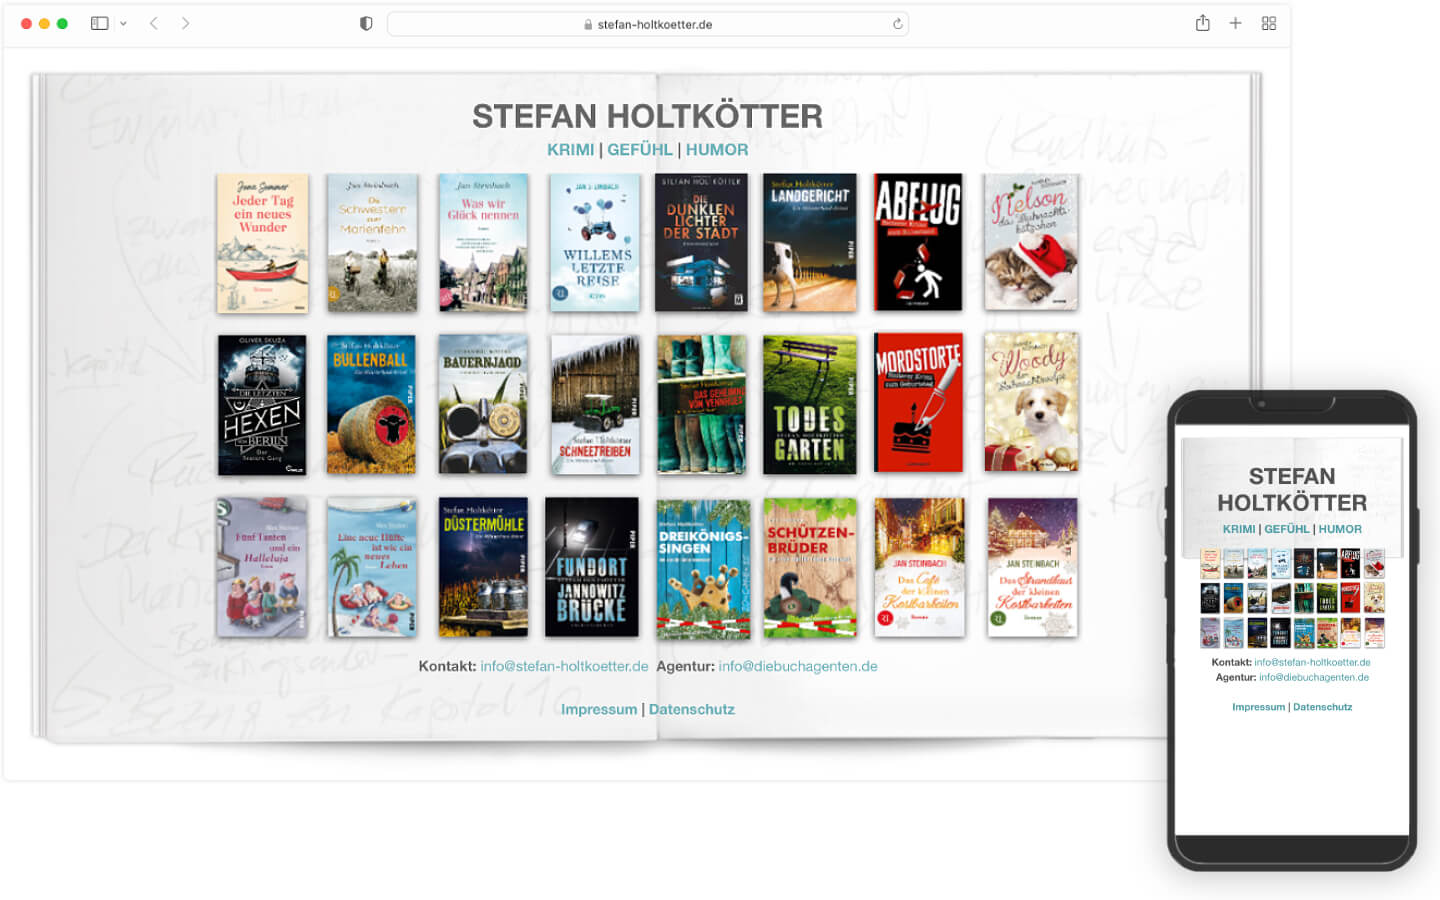Go back with the browser back arrow
Image resolution: width=1440 pixels, height=900 pixels.
pyautogui.click(x=154, y=23)
